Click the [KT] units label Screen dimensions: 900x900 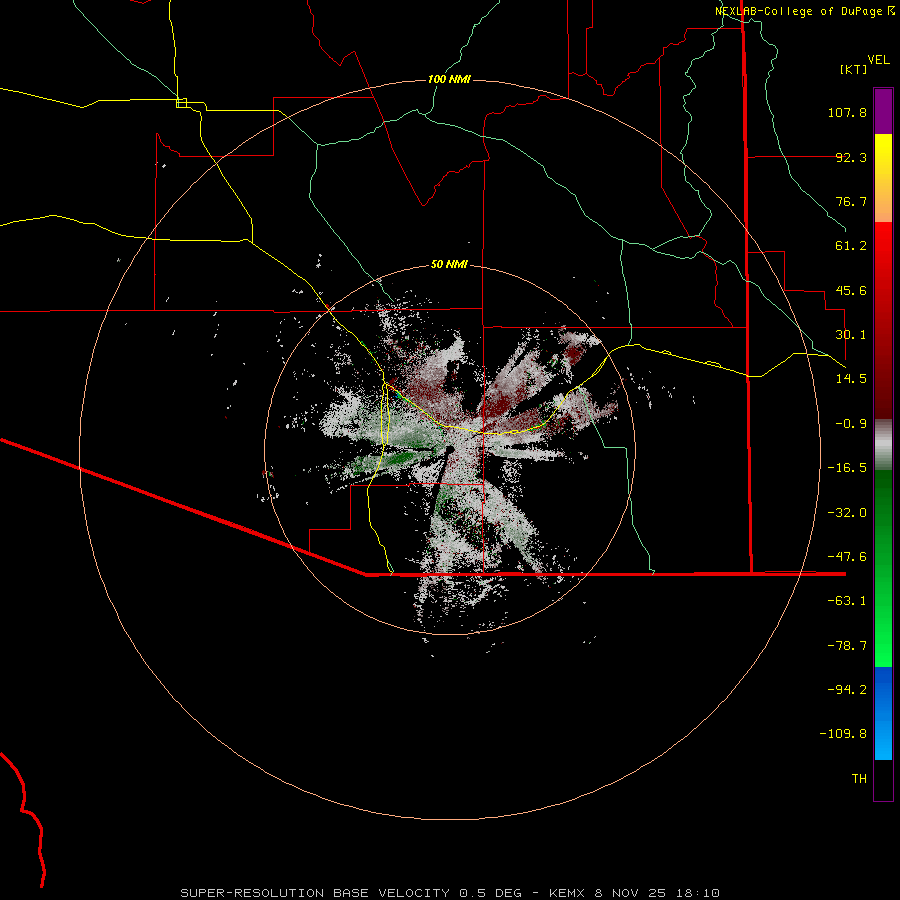pyautogui.click(x=853, y=69)
